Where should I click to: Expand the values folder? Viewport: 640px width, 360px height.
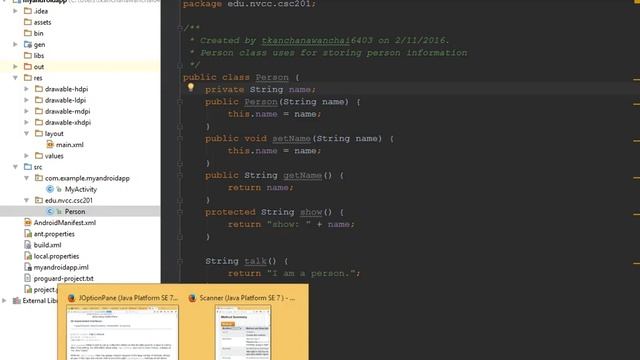tap(27, 156)
